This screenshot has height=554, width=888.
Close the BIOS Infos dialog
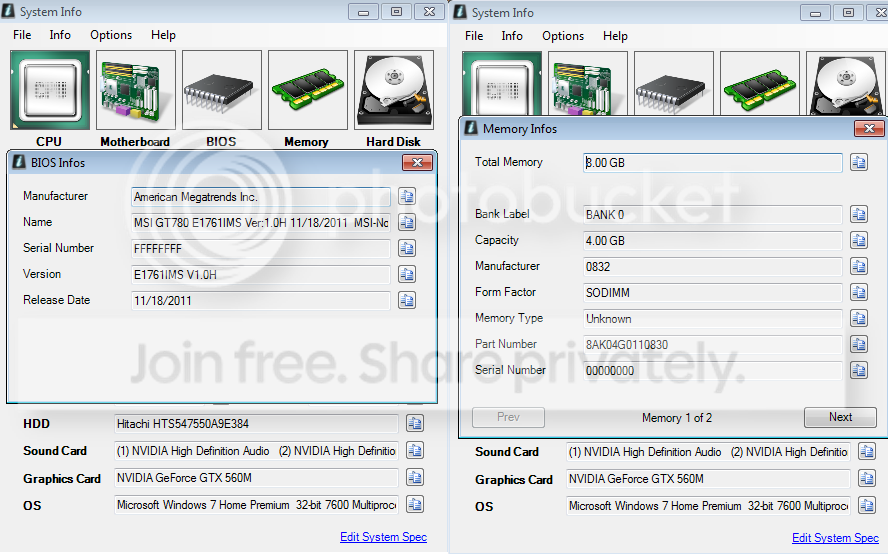coord(417,163)
